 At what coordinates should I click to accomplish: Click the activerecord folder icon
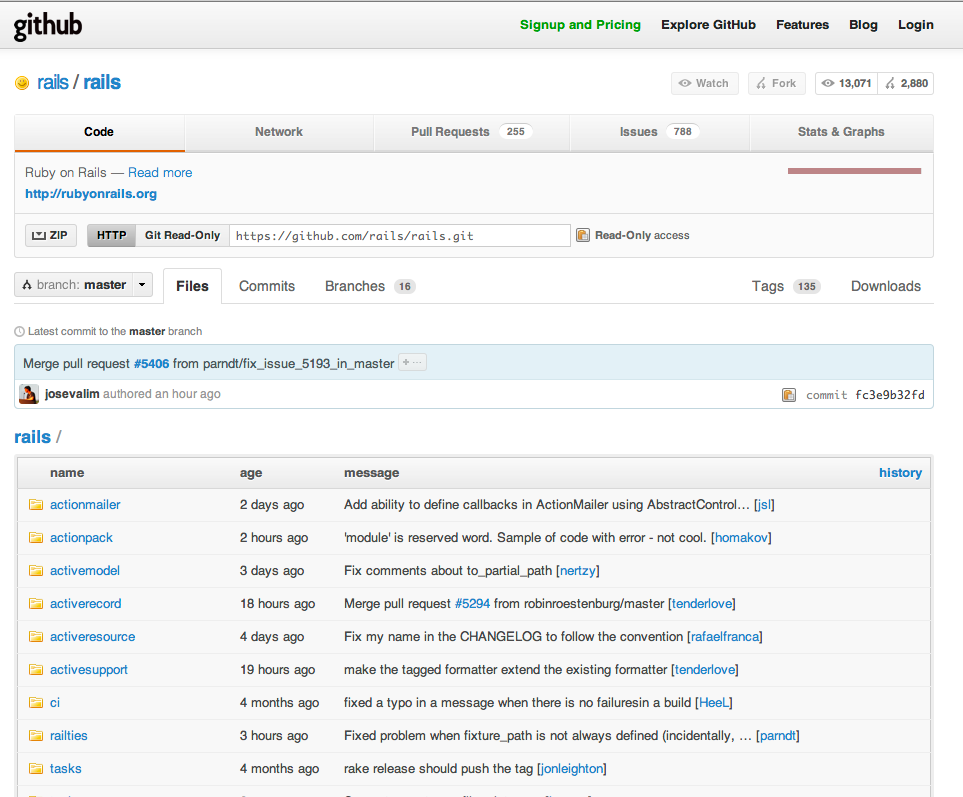(x=36, y=604)
